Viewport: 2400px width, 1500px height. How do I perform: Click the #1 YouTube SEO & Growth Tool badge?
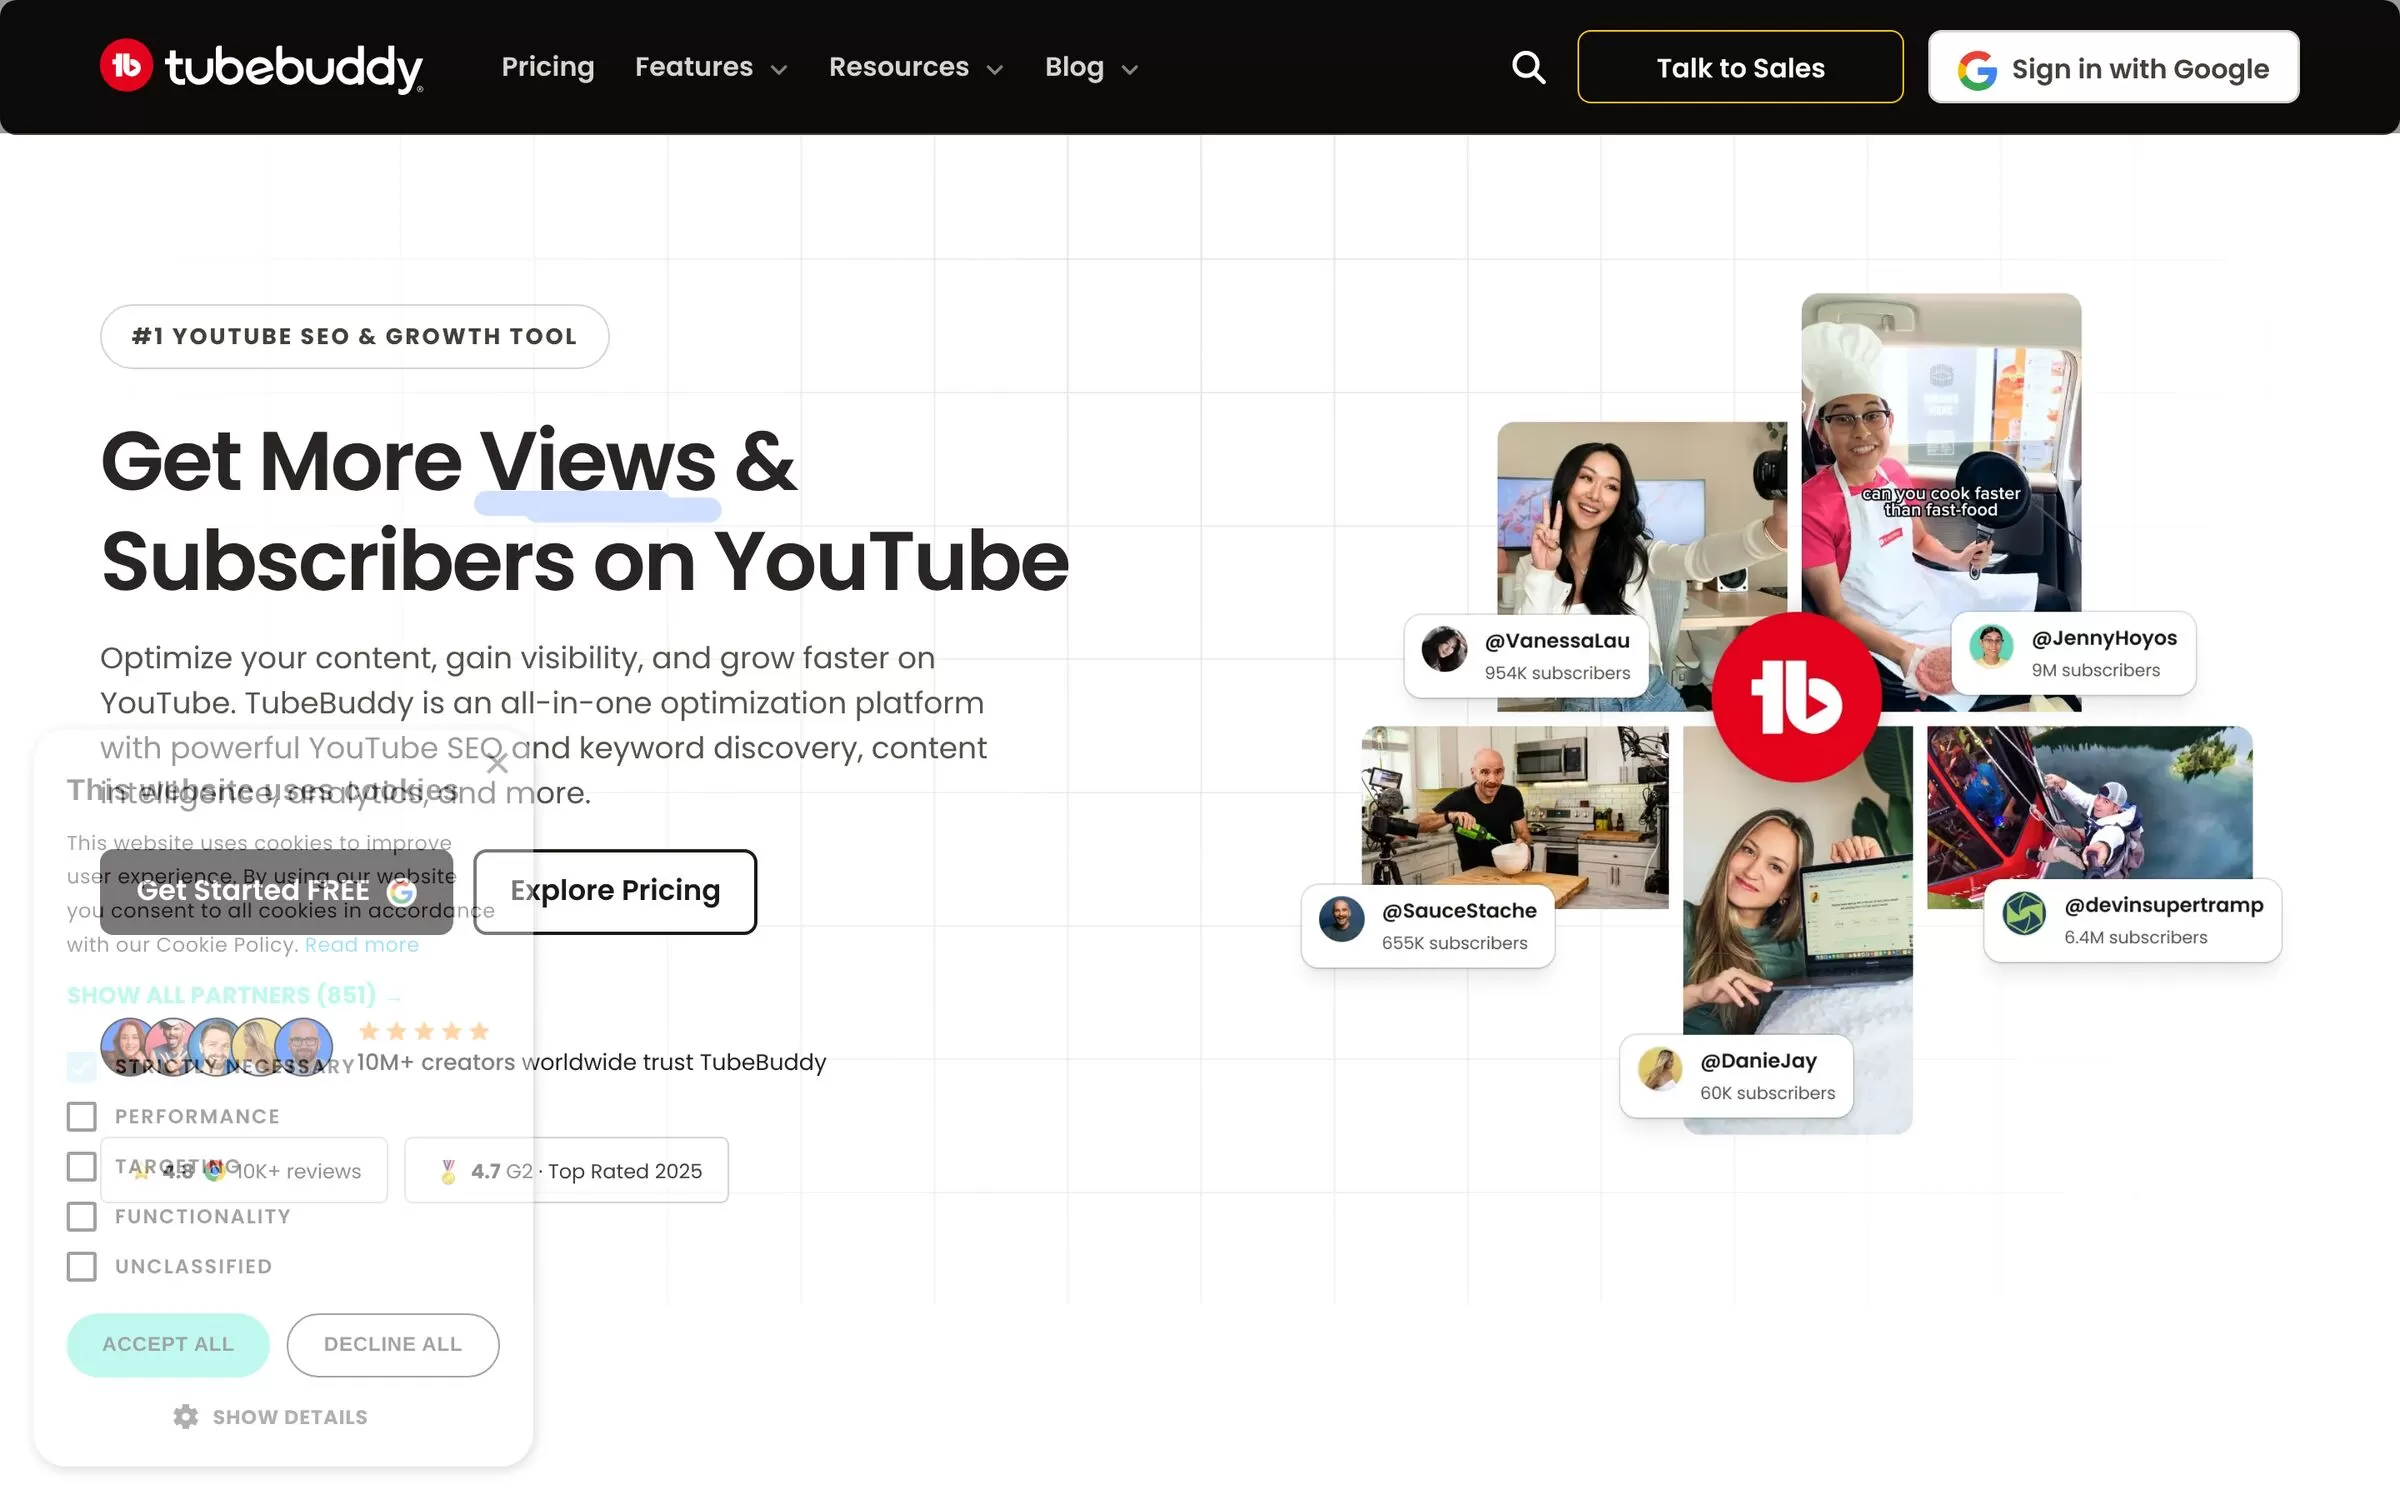(354, 336)
